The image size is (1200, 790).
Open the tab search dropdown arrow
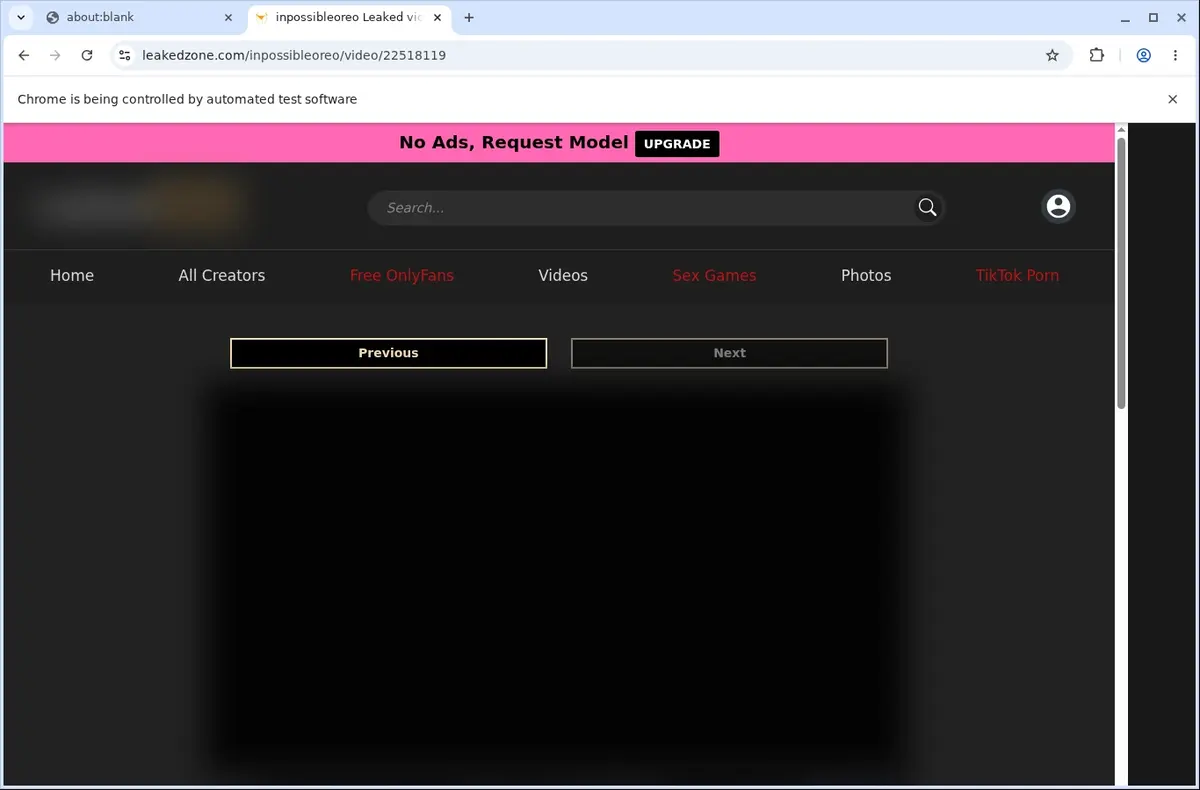pyautogui.click(x=20, y=17)
